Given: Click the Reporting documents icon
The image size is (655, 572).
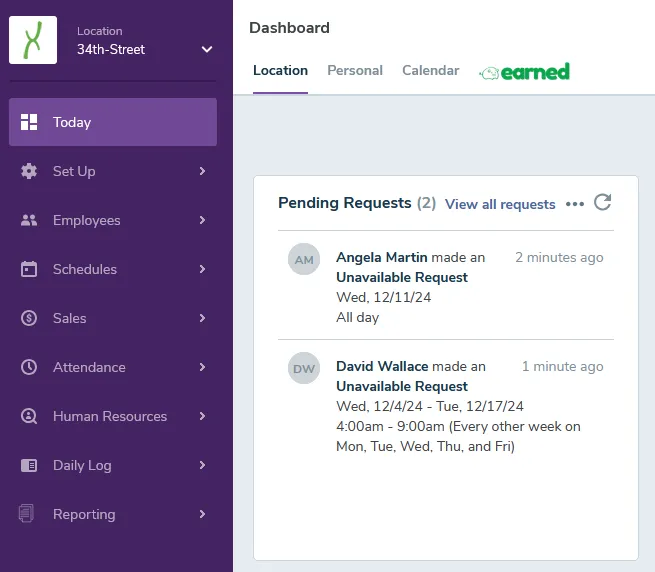Looking at the screenshot, I should pos(26,514).
